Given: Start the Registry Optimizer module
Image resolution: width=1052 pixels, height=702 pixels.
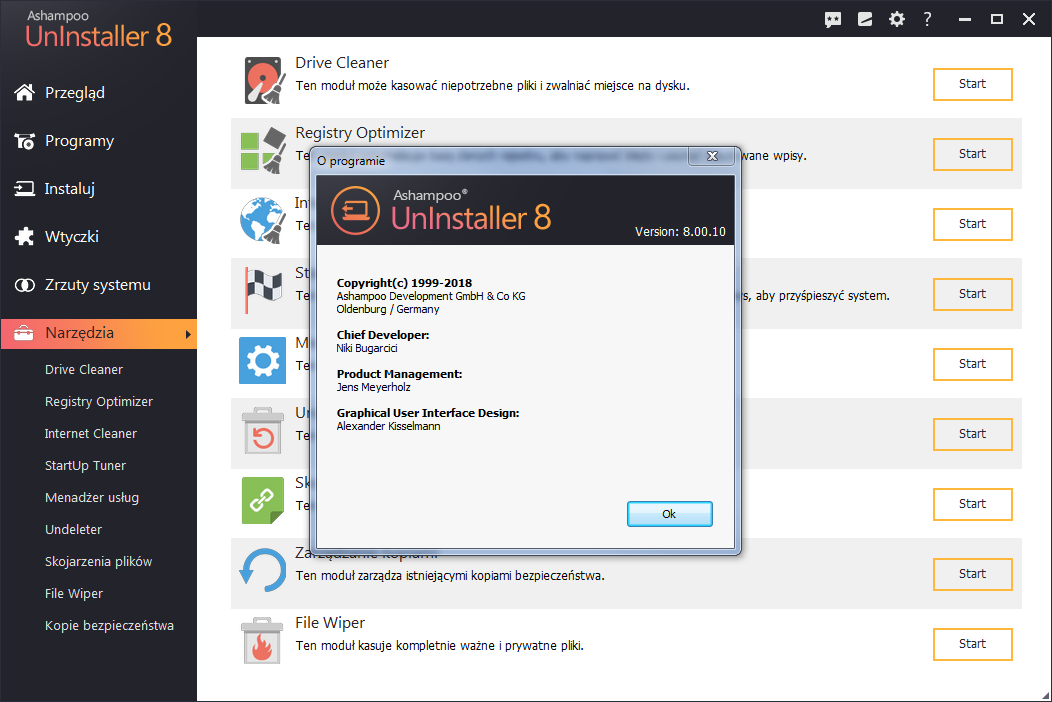Looking at the screenshot, I should (972, 154).
